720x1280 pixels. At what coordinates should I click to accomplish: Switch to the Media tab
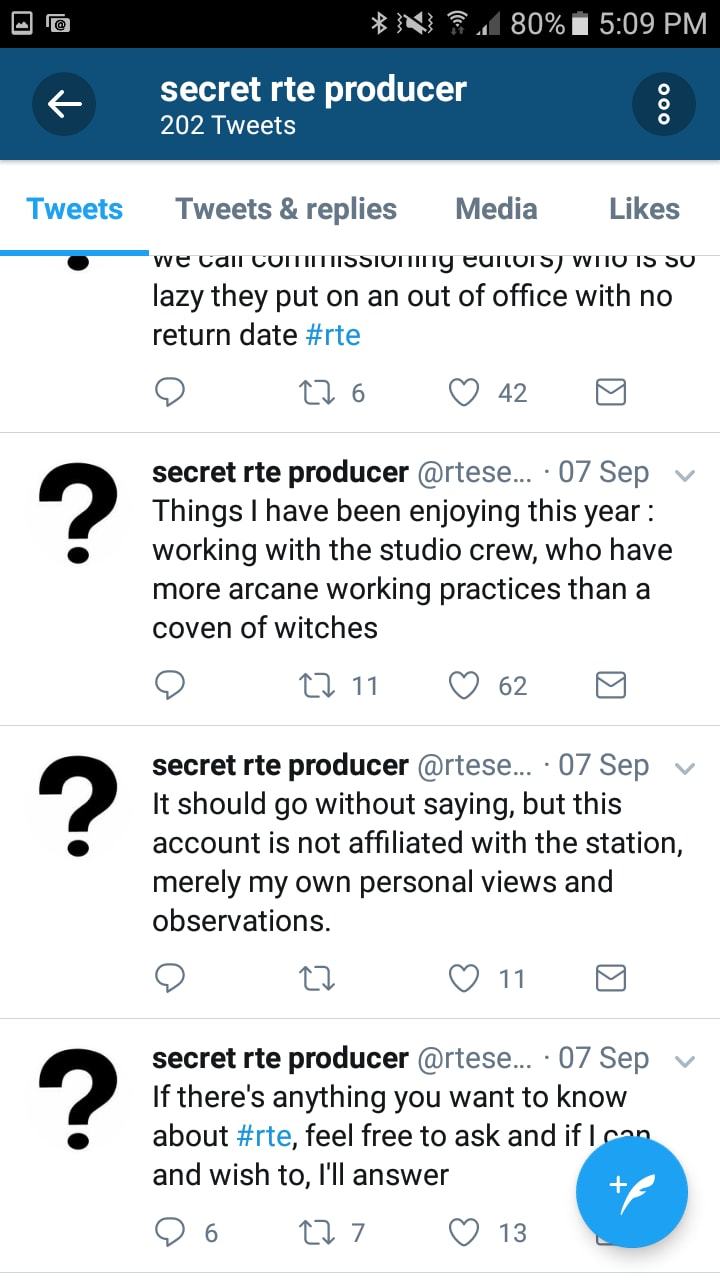(496, 209)
